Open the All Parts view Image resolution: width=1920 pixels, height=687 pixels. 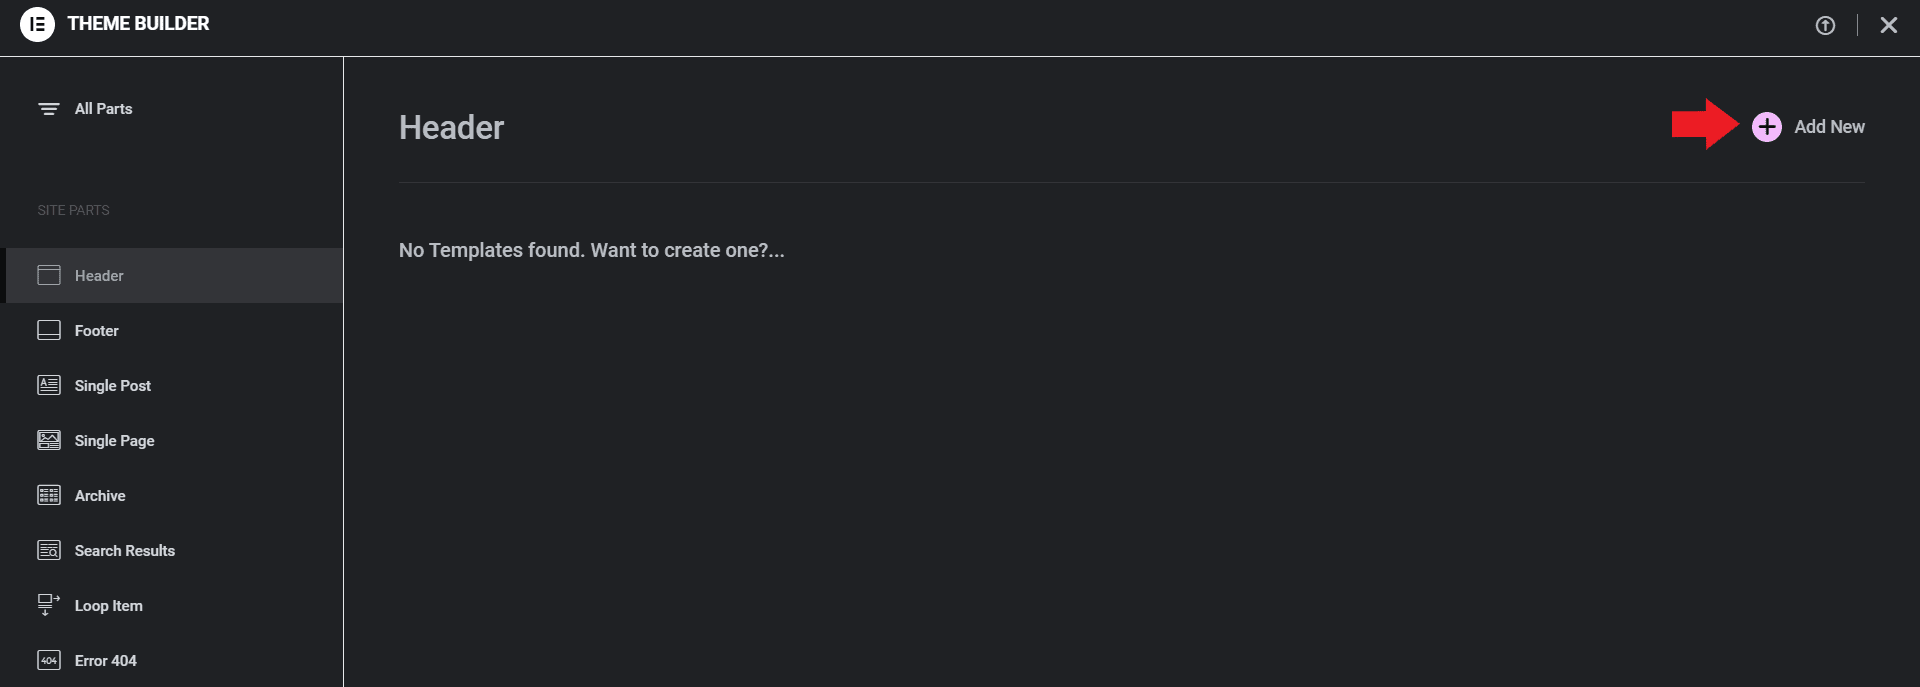coord(103,109)
